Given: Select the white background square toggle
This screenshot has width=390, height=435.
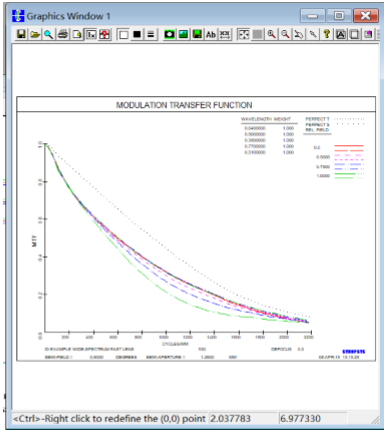Looking at the screenshot, I should coord(123,34).
